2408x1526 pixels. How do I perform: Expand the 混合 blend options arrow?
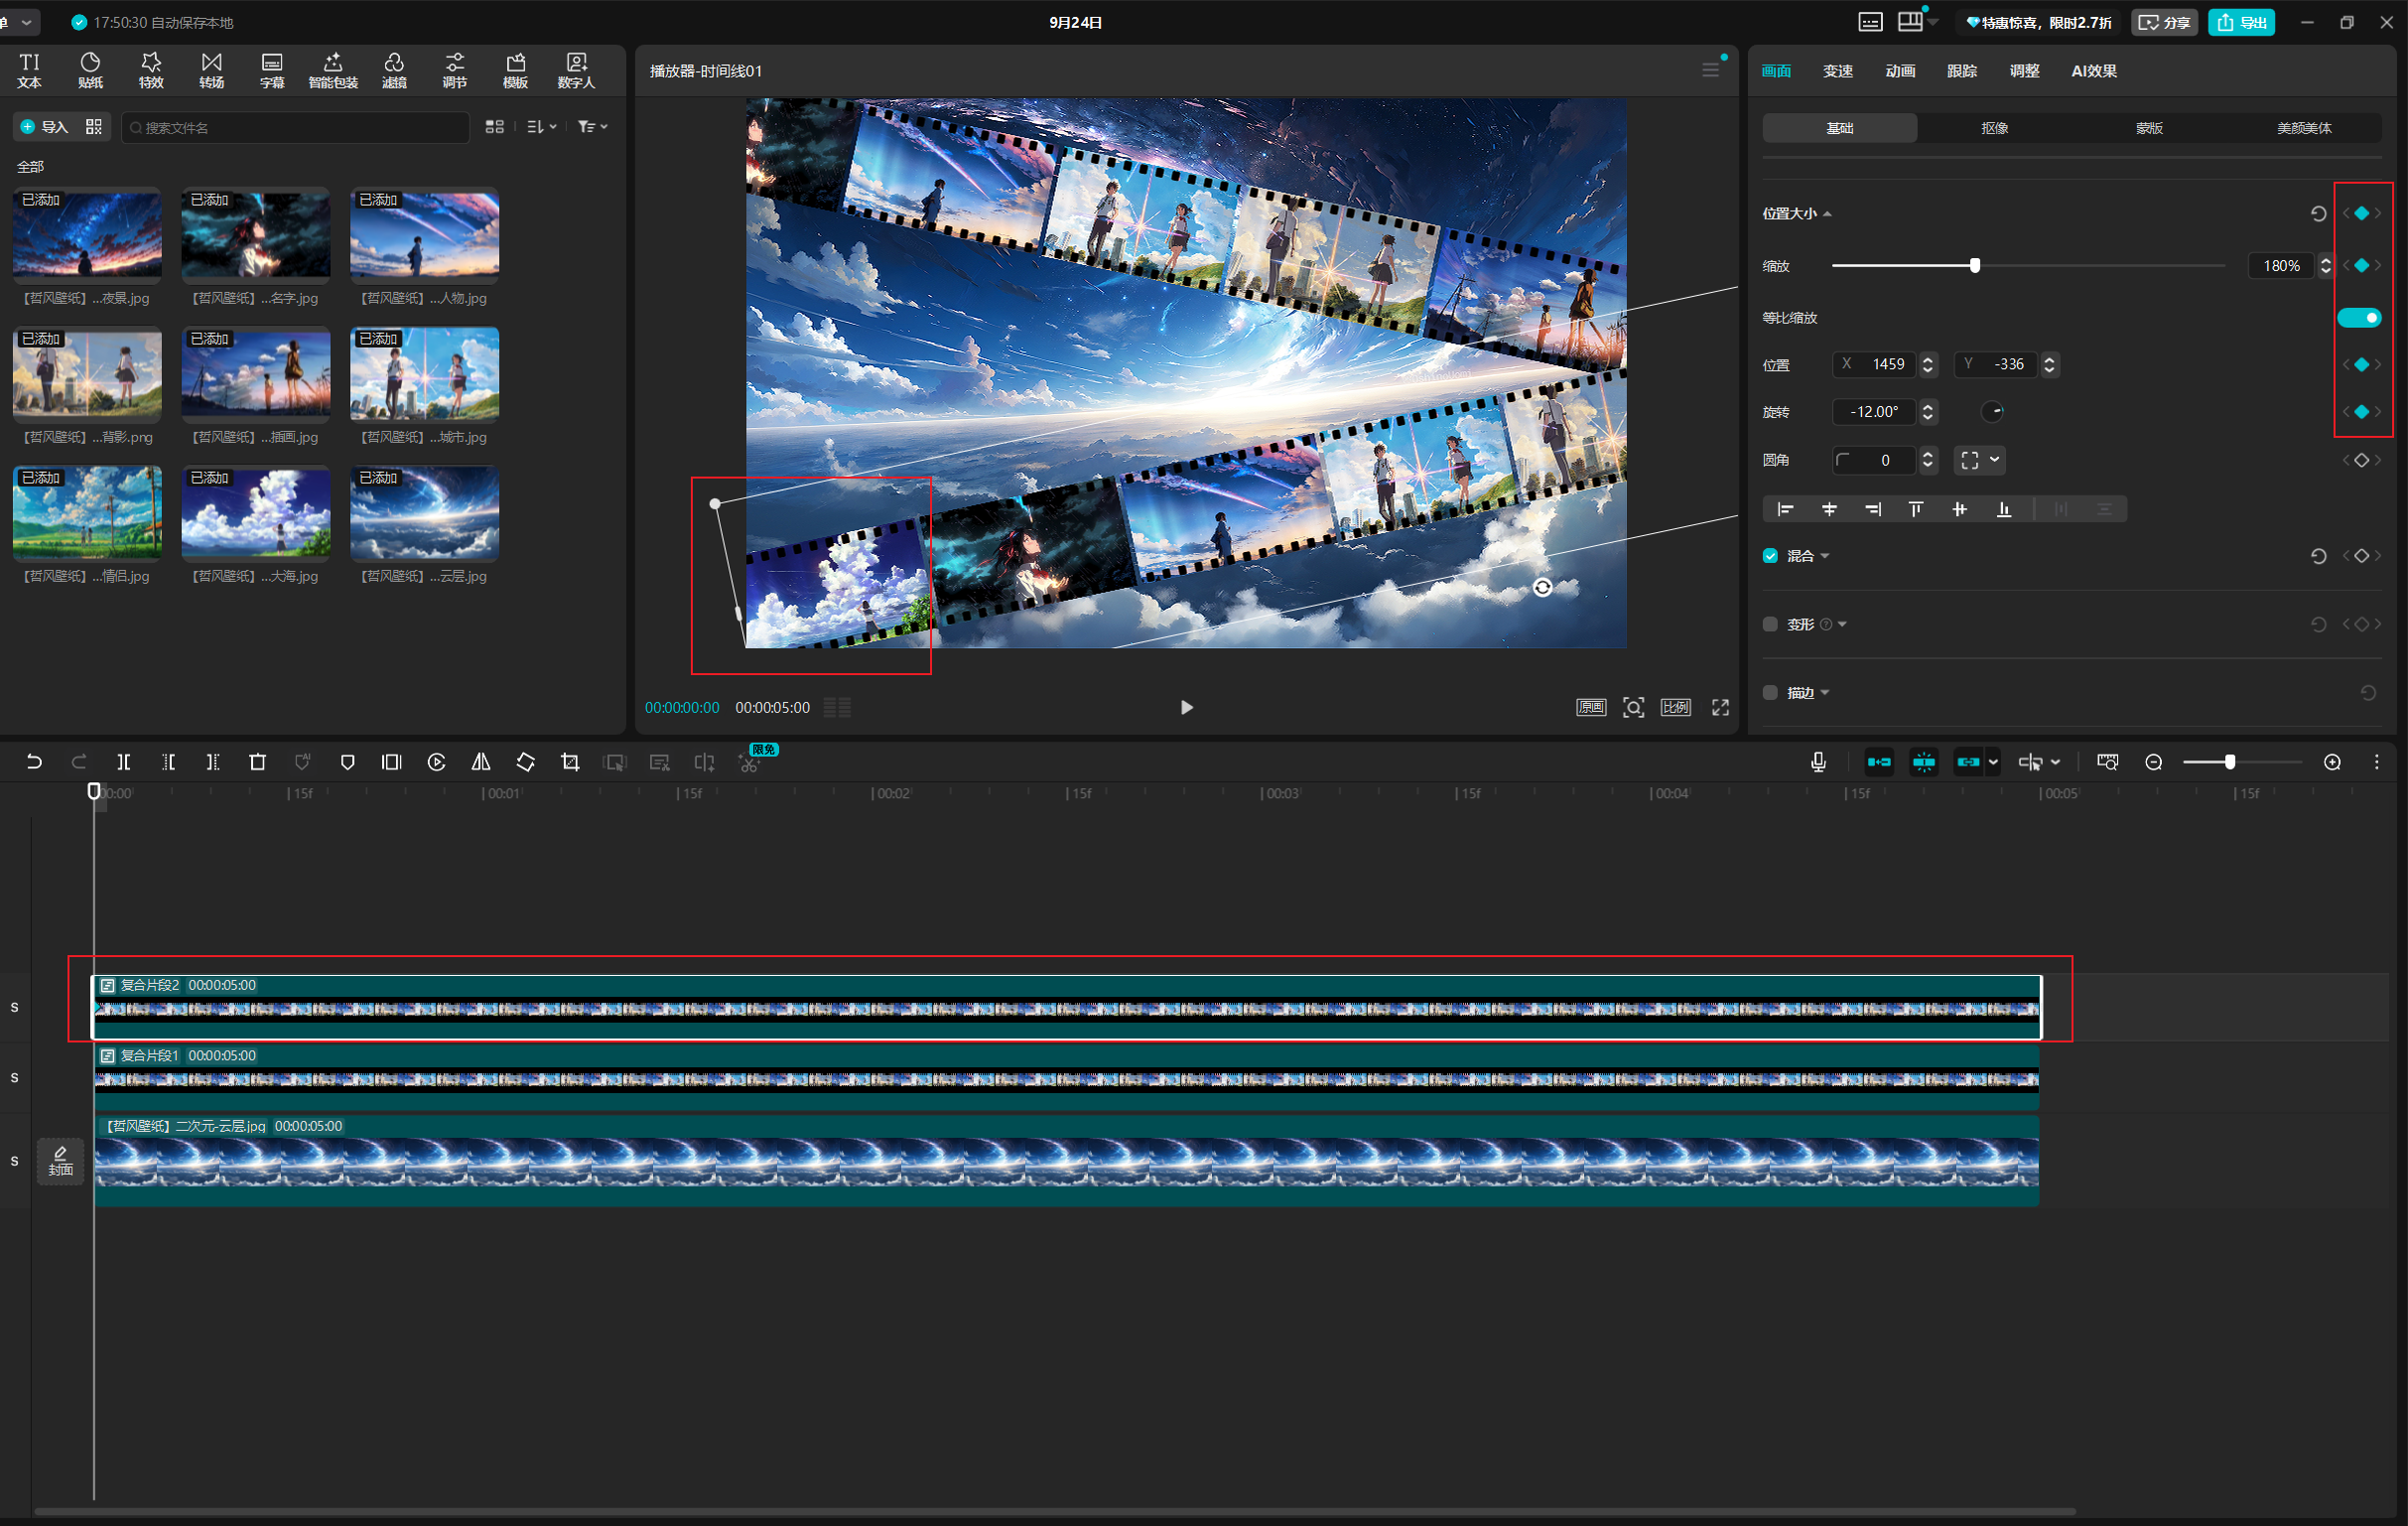pyautogui.click(x=1825, y=556)
